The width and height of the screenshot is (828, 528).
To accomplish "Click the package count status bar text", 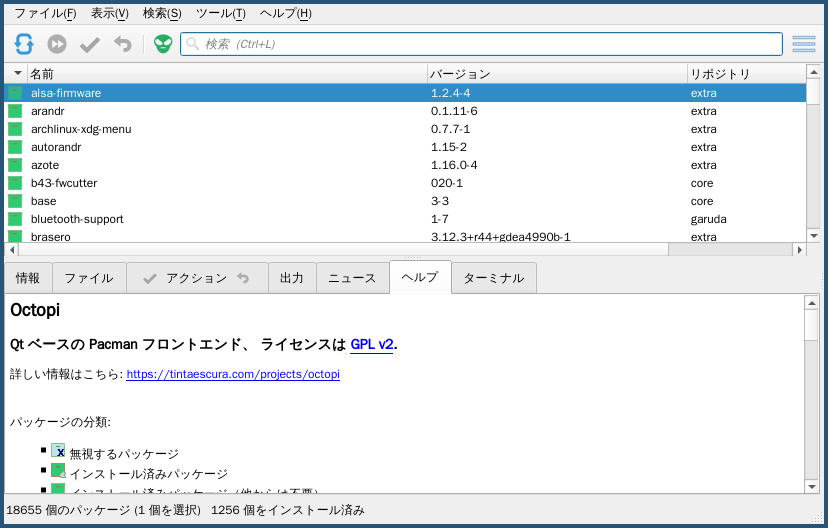I will (104, 510).
